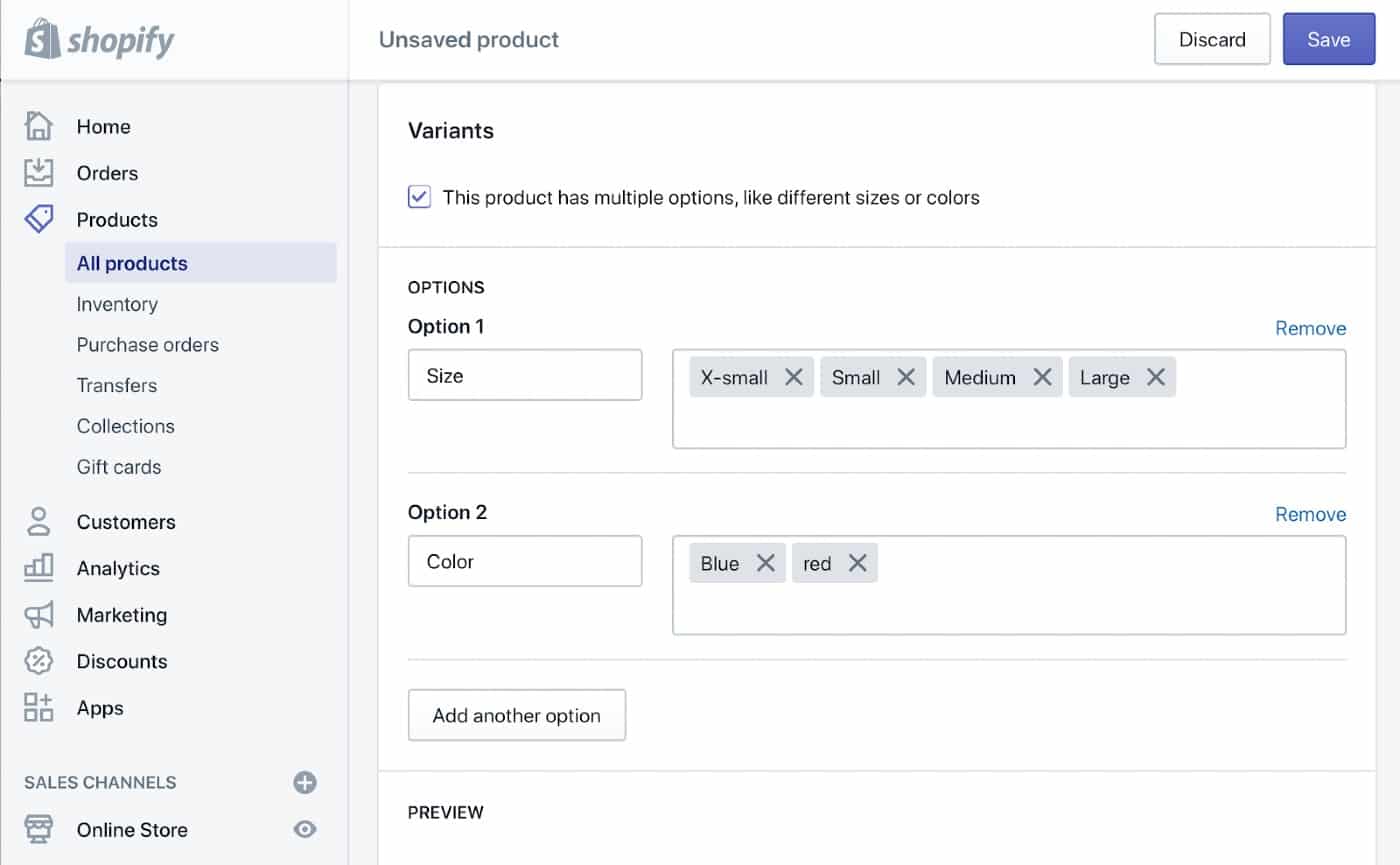Viewport: 1400px width, 865px height.
Task: Click Add another option
Action: 516,715
